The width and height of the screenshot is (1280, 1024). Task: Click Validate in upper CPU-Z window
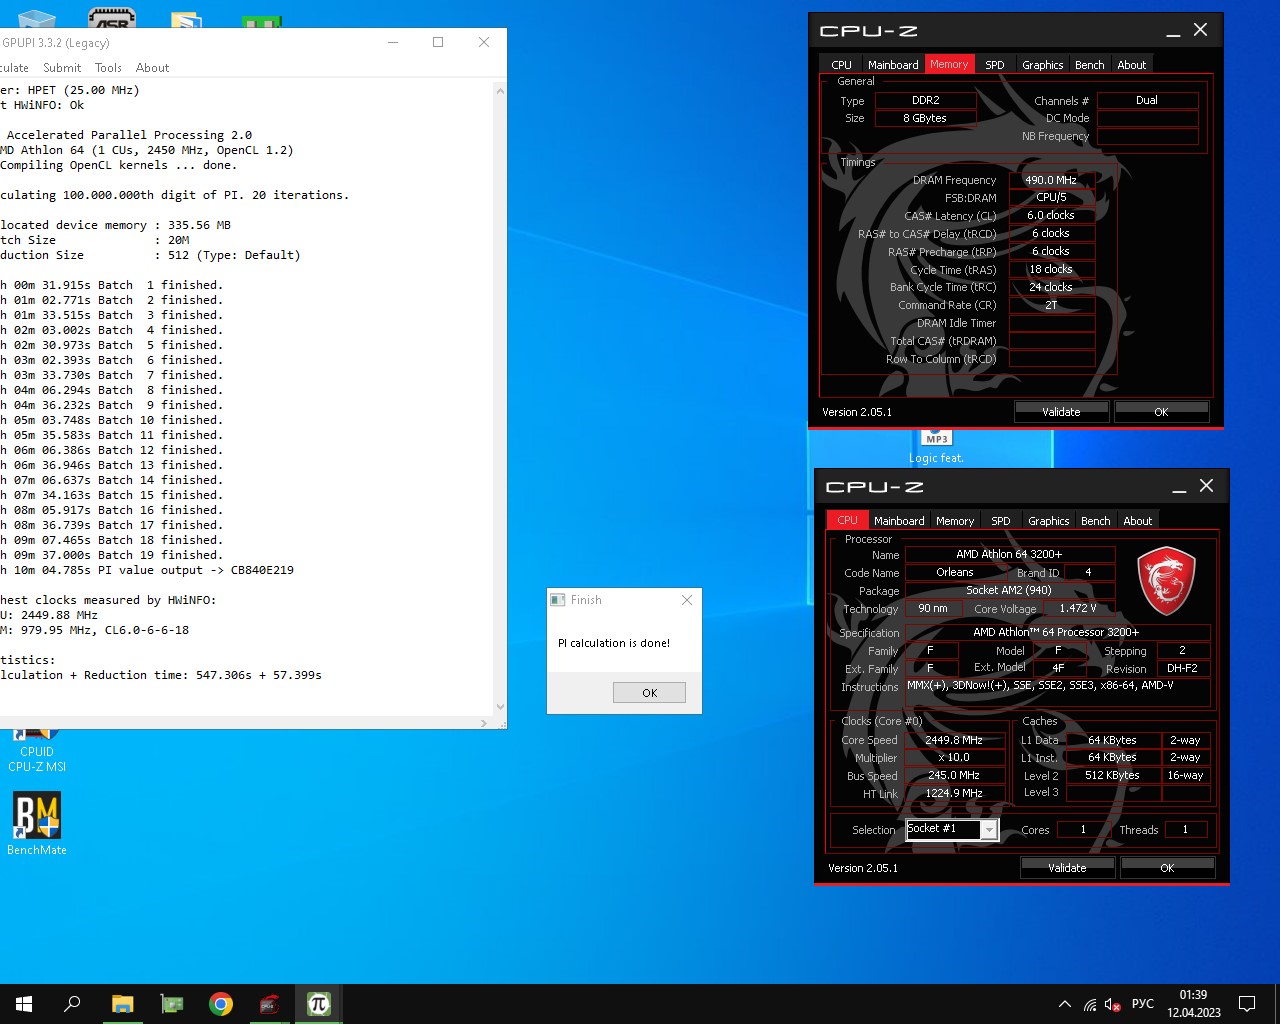tap(1061, 411)
